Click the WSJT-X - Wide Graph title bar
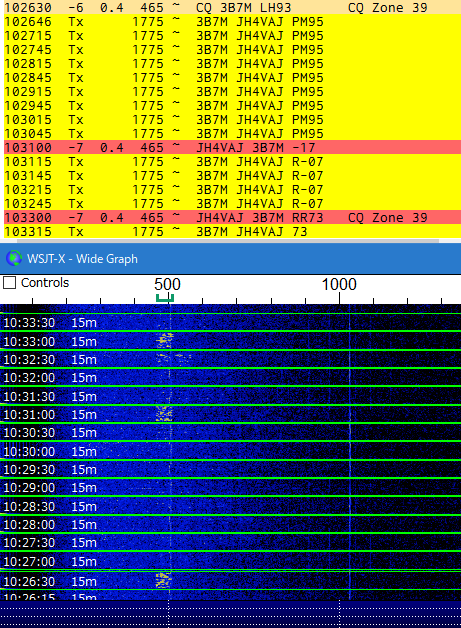The width and height of the screenshot is (461, 628). pyautogui.click(x=230, y=258)
